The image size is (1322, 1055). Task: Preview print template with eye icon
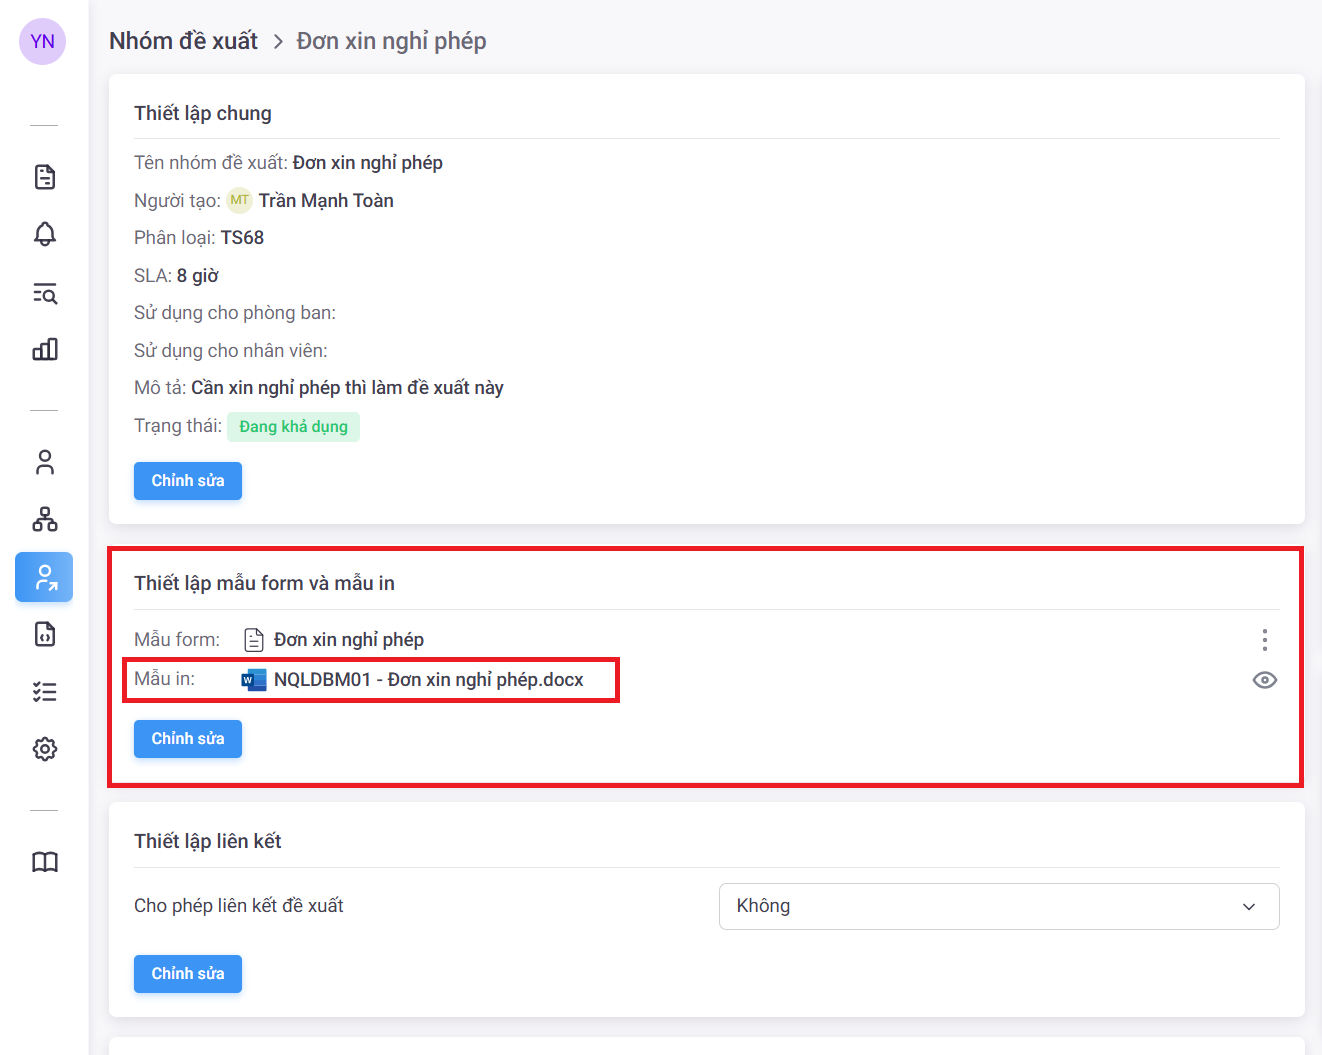click(x=1264, y=680)
